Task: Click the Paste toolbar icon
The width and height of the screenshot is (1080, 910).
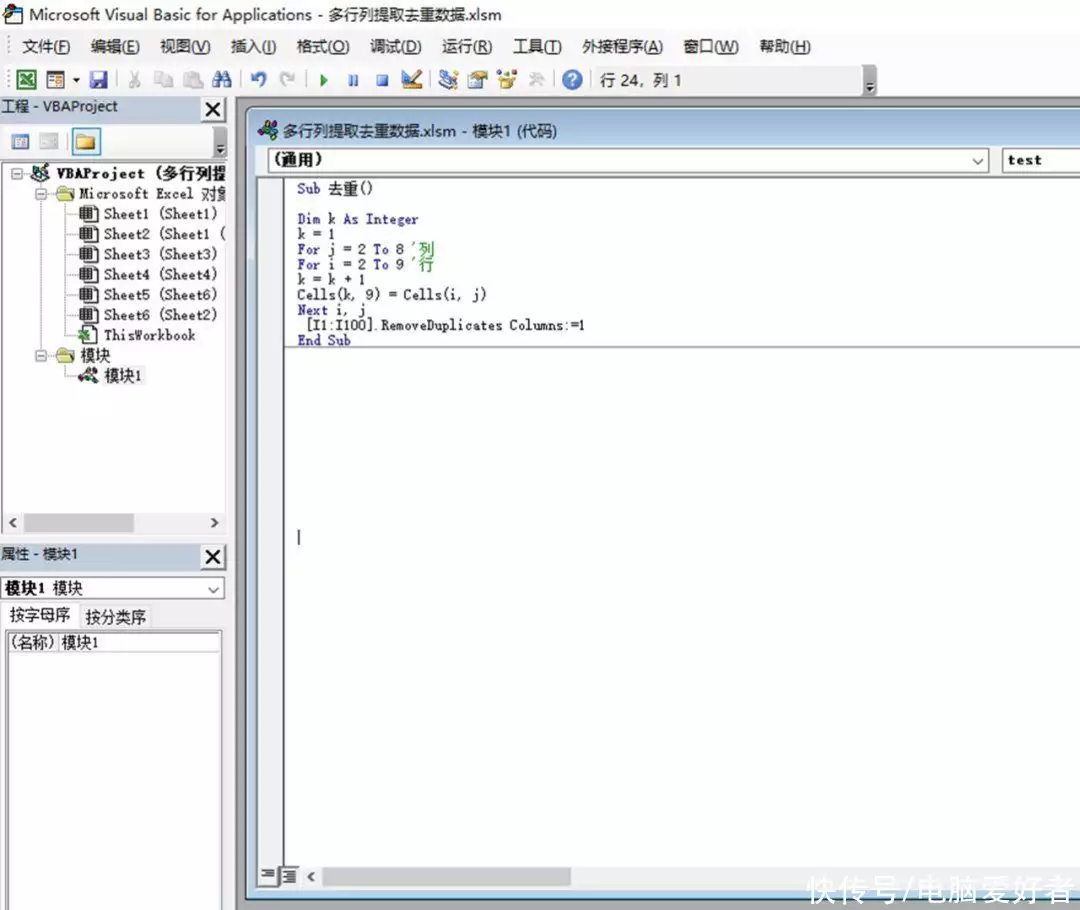Action: (x=193, y=80)
